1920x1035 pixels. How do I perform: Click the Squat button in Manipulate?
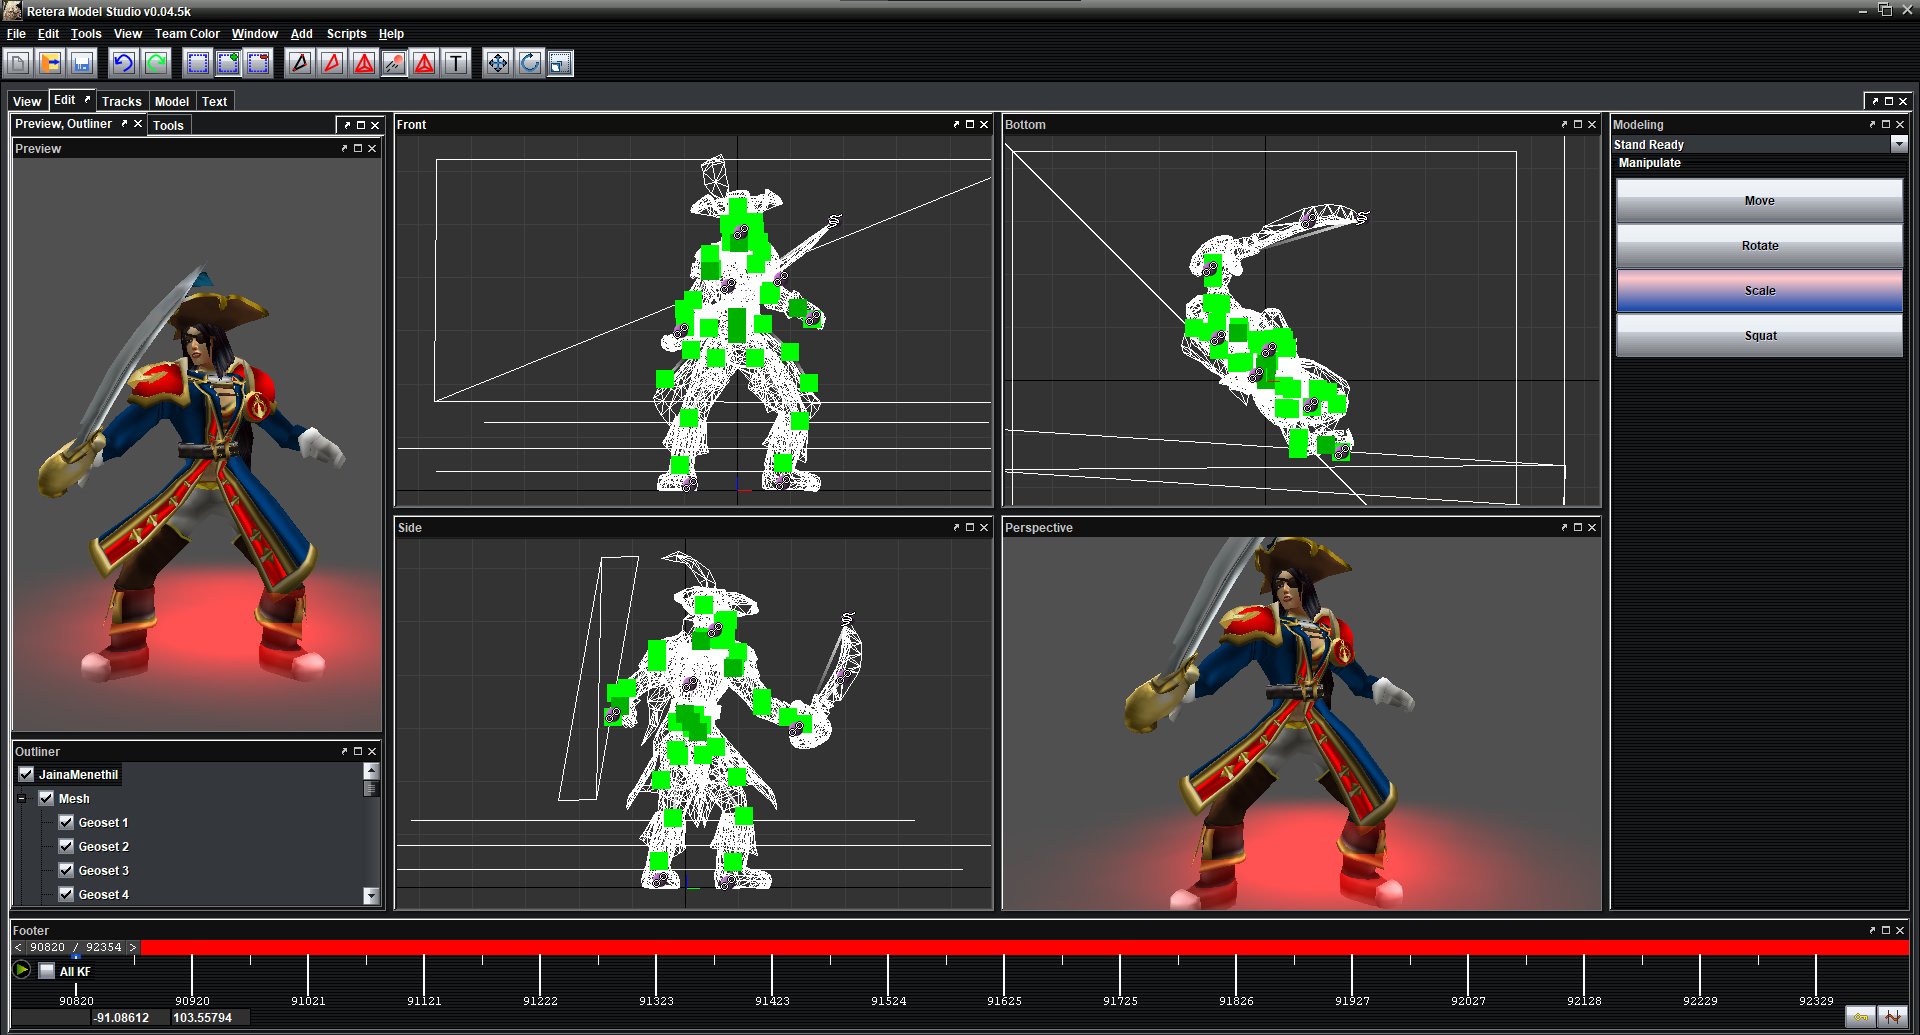click(1760, 336)
